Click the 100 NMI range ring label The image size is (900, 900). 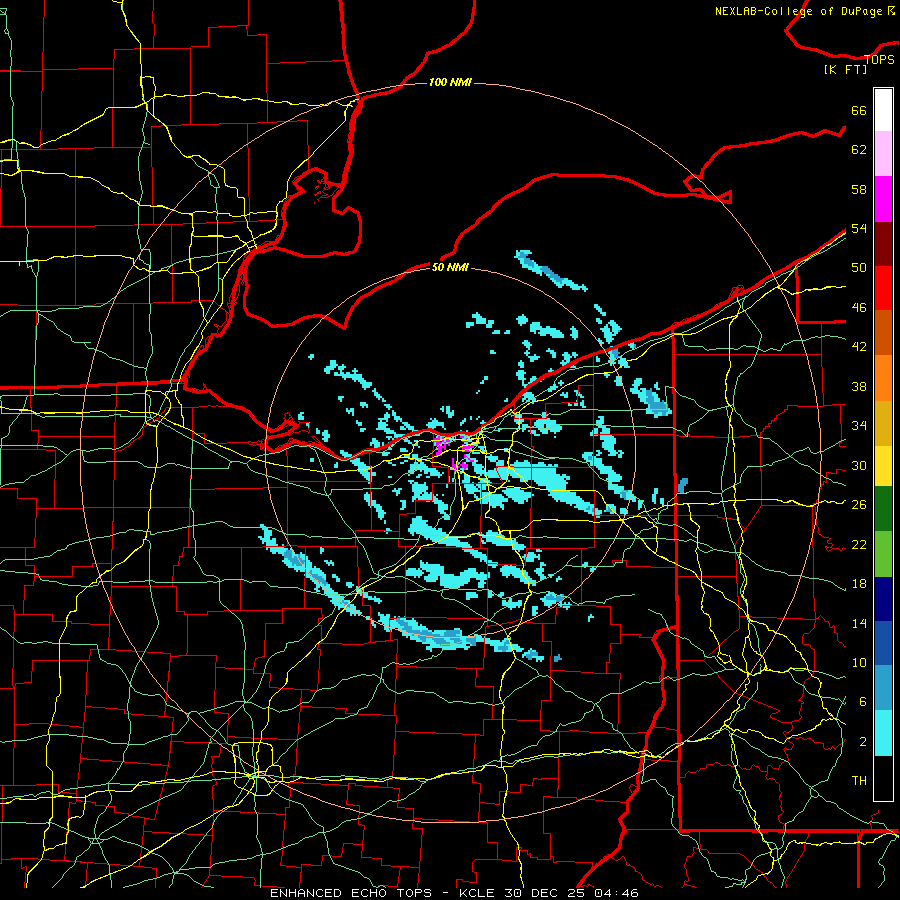pos(450,82)
